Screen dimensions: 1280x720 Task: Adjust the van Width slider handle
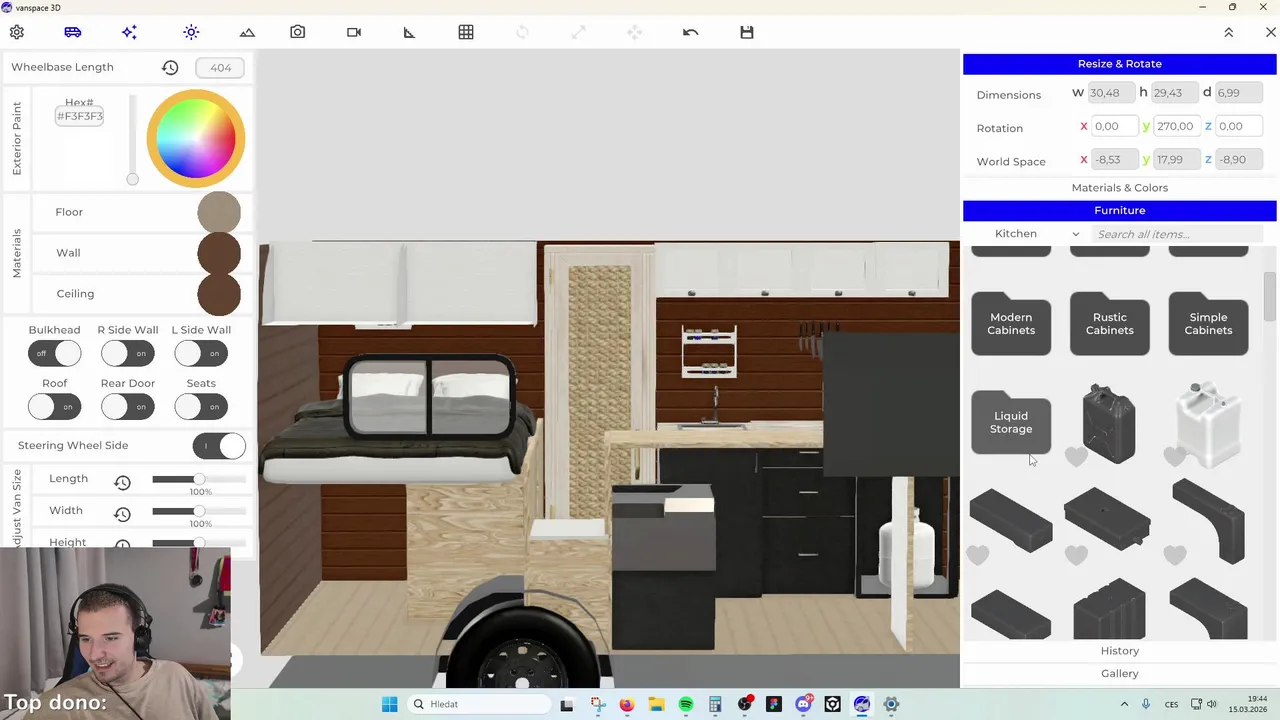point(200,511)
